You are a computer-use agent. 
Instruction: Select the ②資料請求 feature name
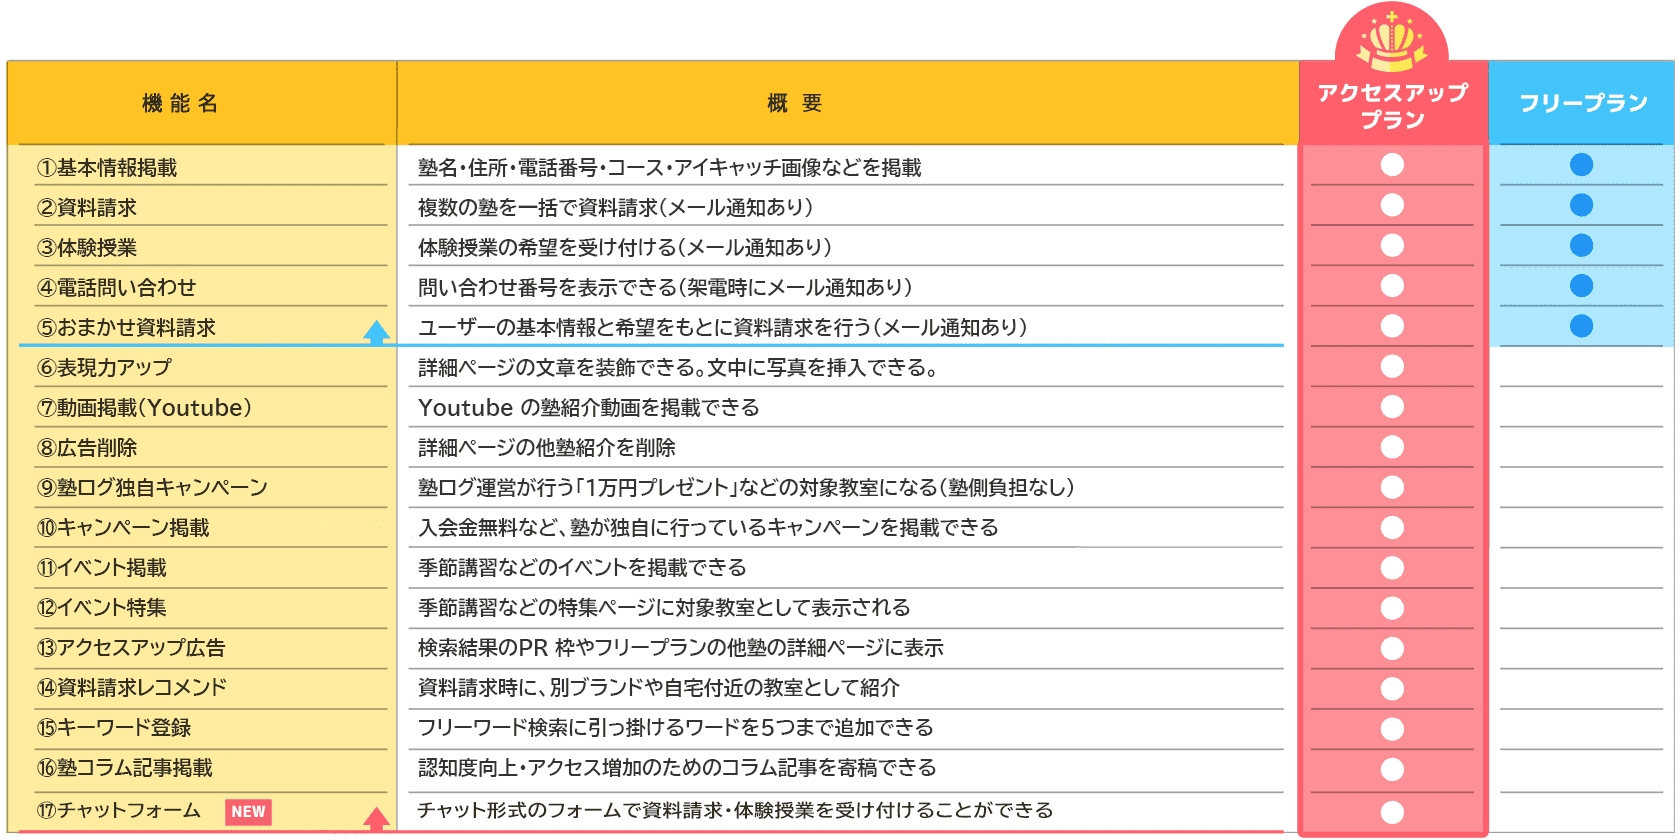(87, 208)
